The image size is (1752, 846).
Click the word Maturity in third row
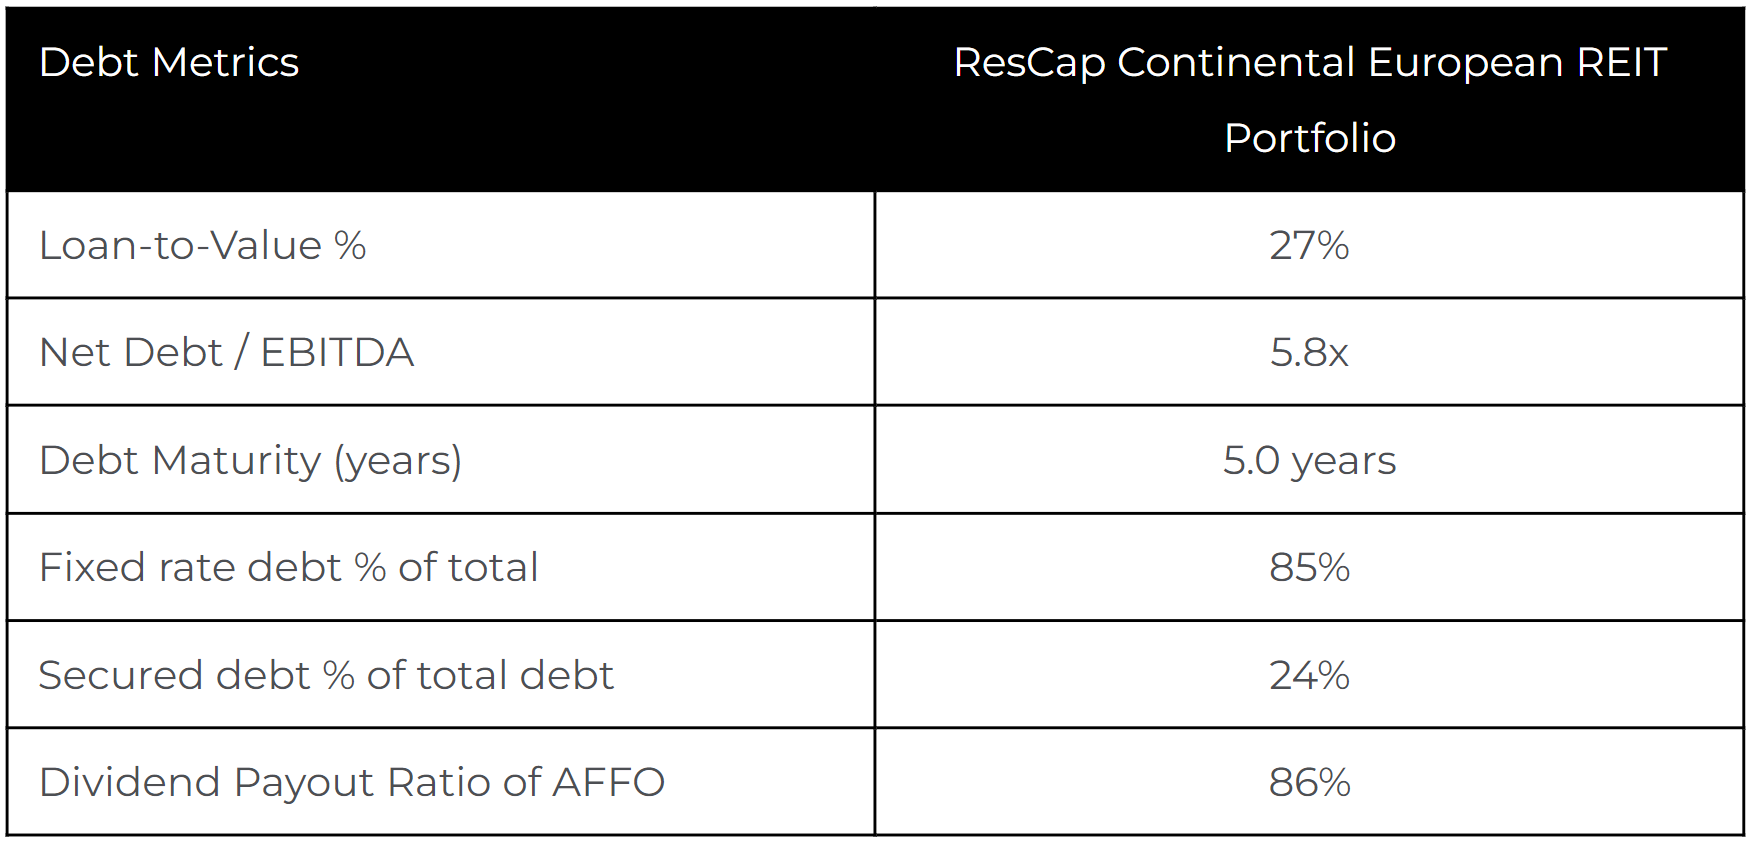click(236, 461)
